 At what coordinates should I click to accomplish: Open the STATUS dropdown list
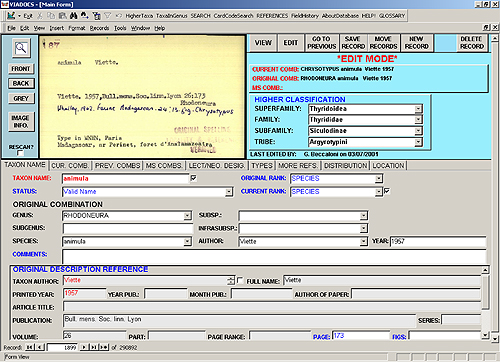pos(229,192)
